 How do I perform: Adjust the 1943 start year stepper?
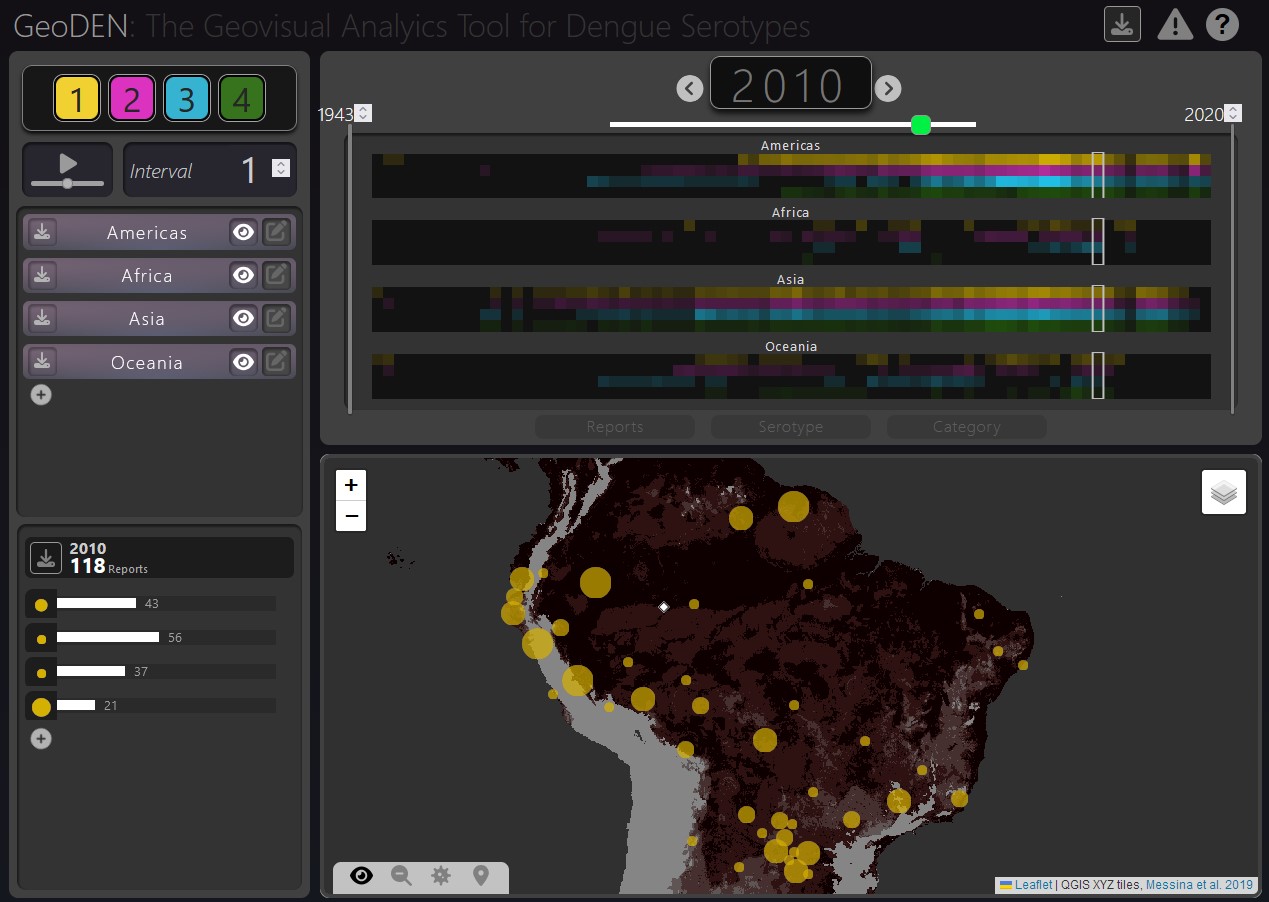[x=364, y=114]
